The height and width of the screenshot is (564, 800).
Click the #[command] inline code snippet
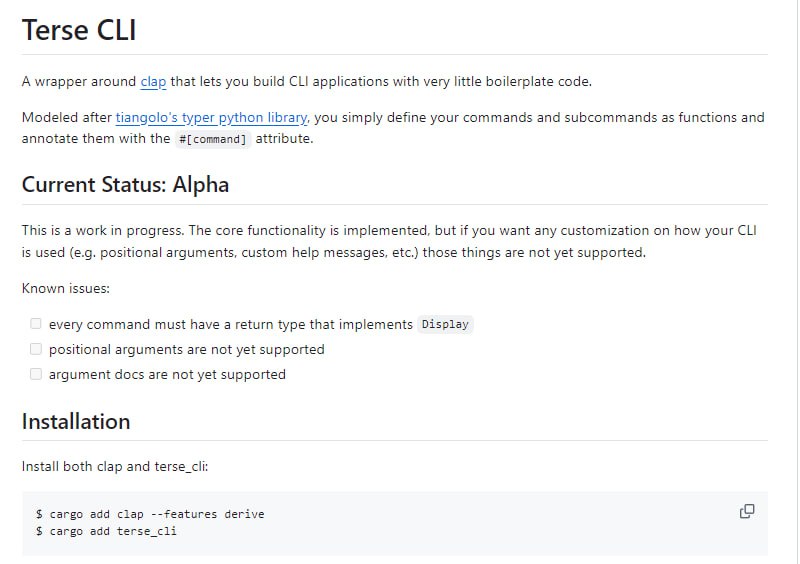tap(212, 139)
